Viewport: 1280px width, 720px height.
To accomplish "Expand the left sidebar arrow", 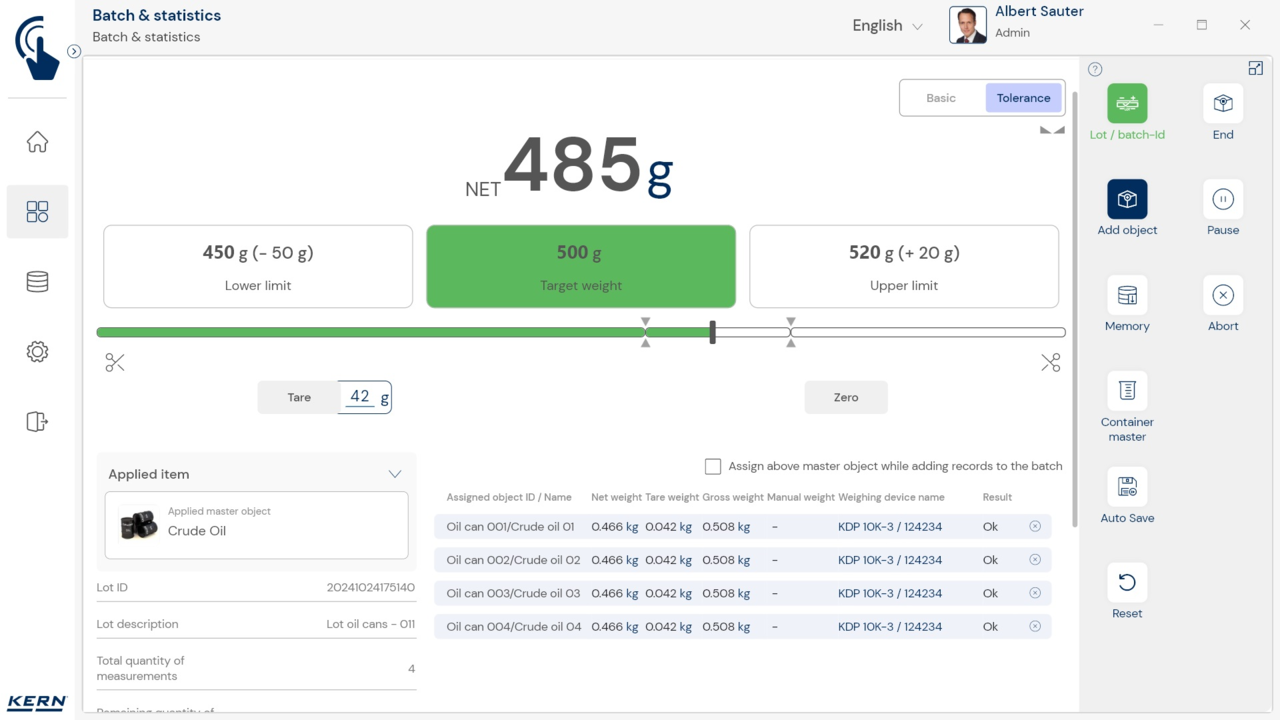I will (74, 51).
